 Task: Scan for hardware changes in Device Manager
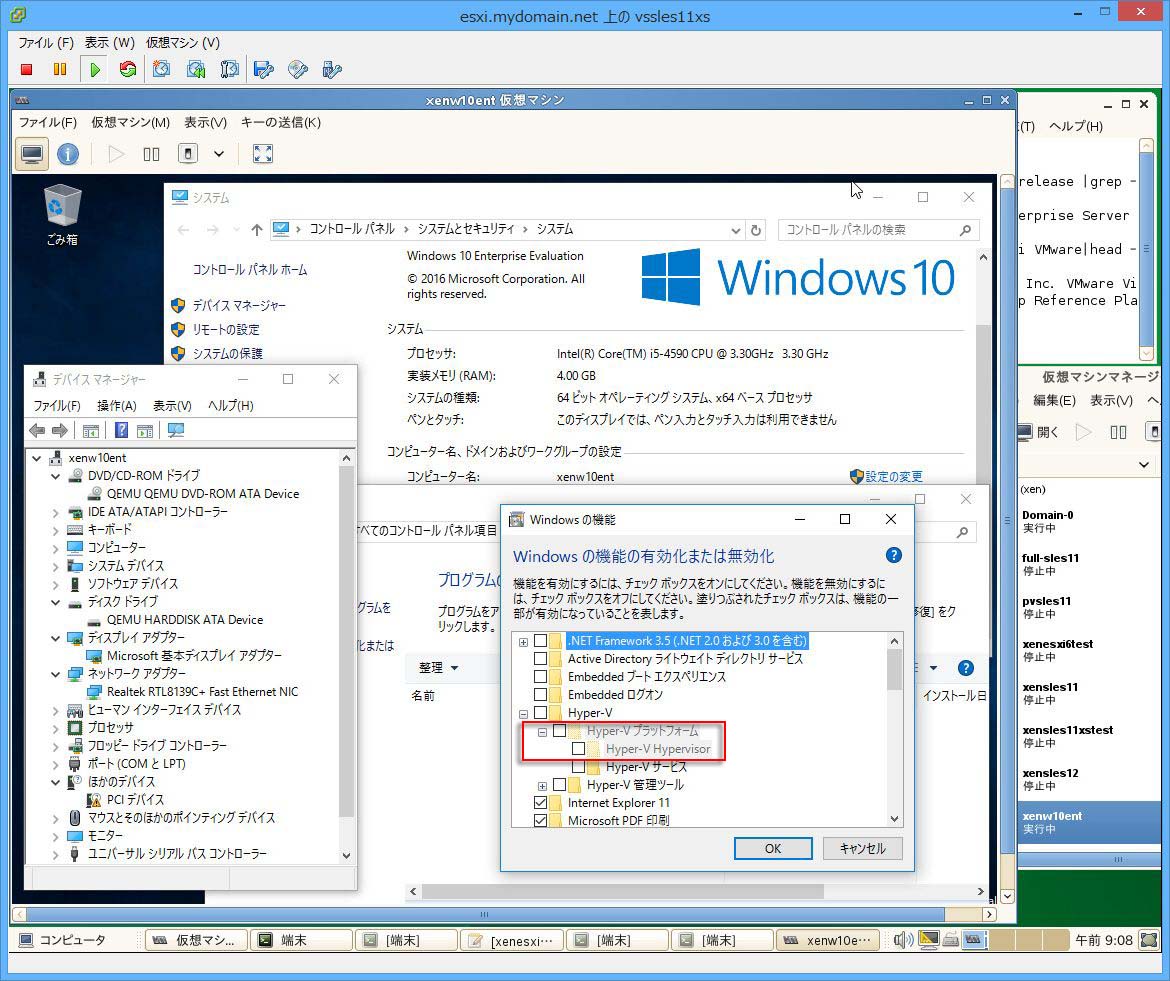click(176, 430)
